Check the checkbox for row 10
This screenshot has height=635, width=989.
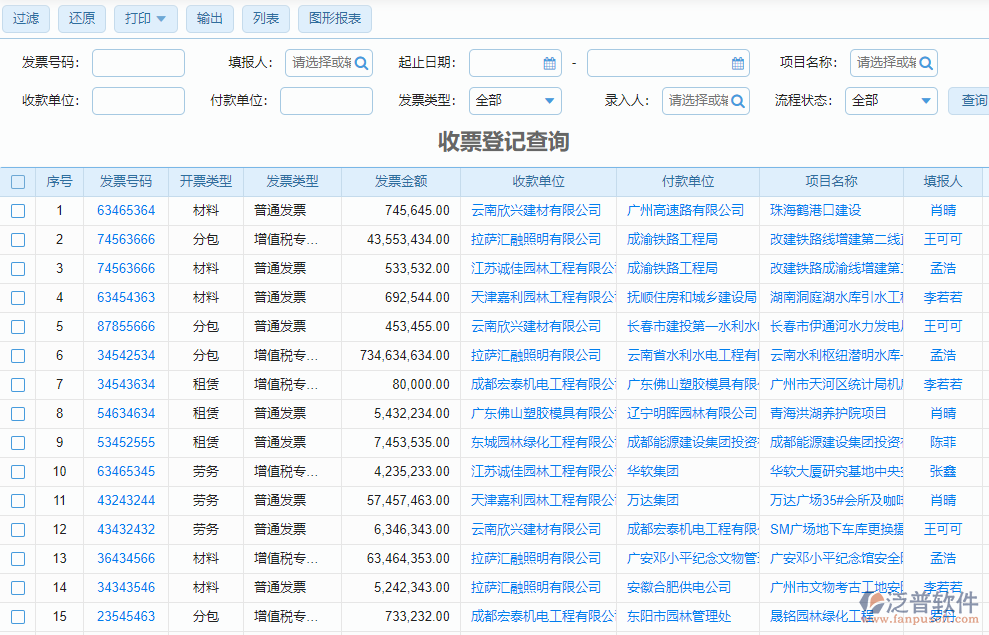tap(17, 471)
